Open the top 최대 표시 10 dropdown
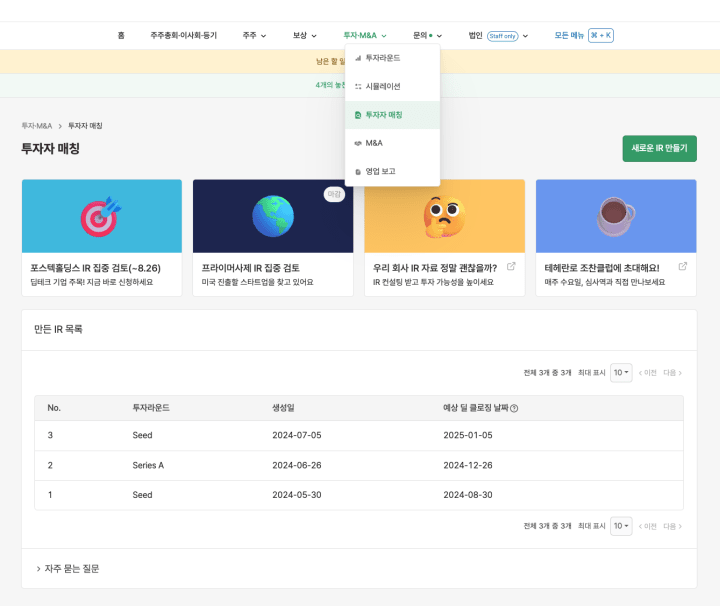This screenshot has height=606, width=720. point(621,372)
